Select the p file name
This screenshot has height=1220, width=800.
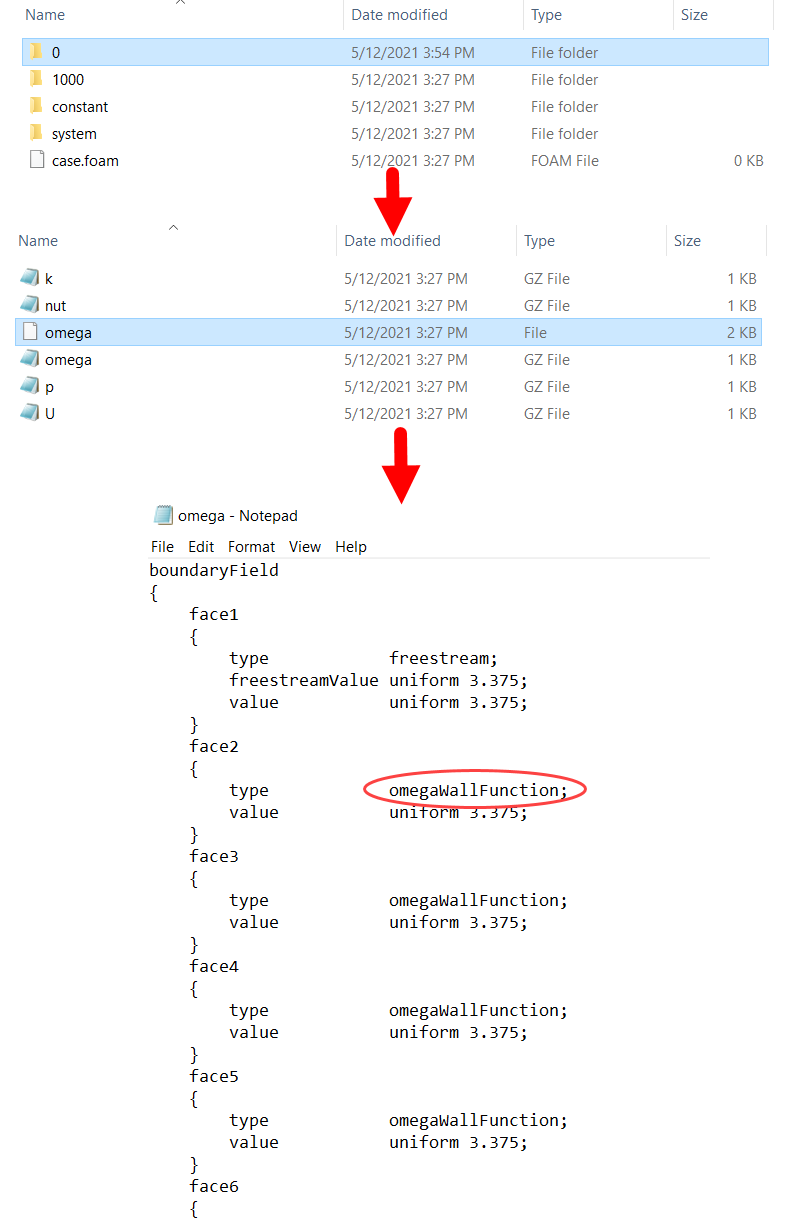pos(49,386)
